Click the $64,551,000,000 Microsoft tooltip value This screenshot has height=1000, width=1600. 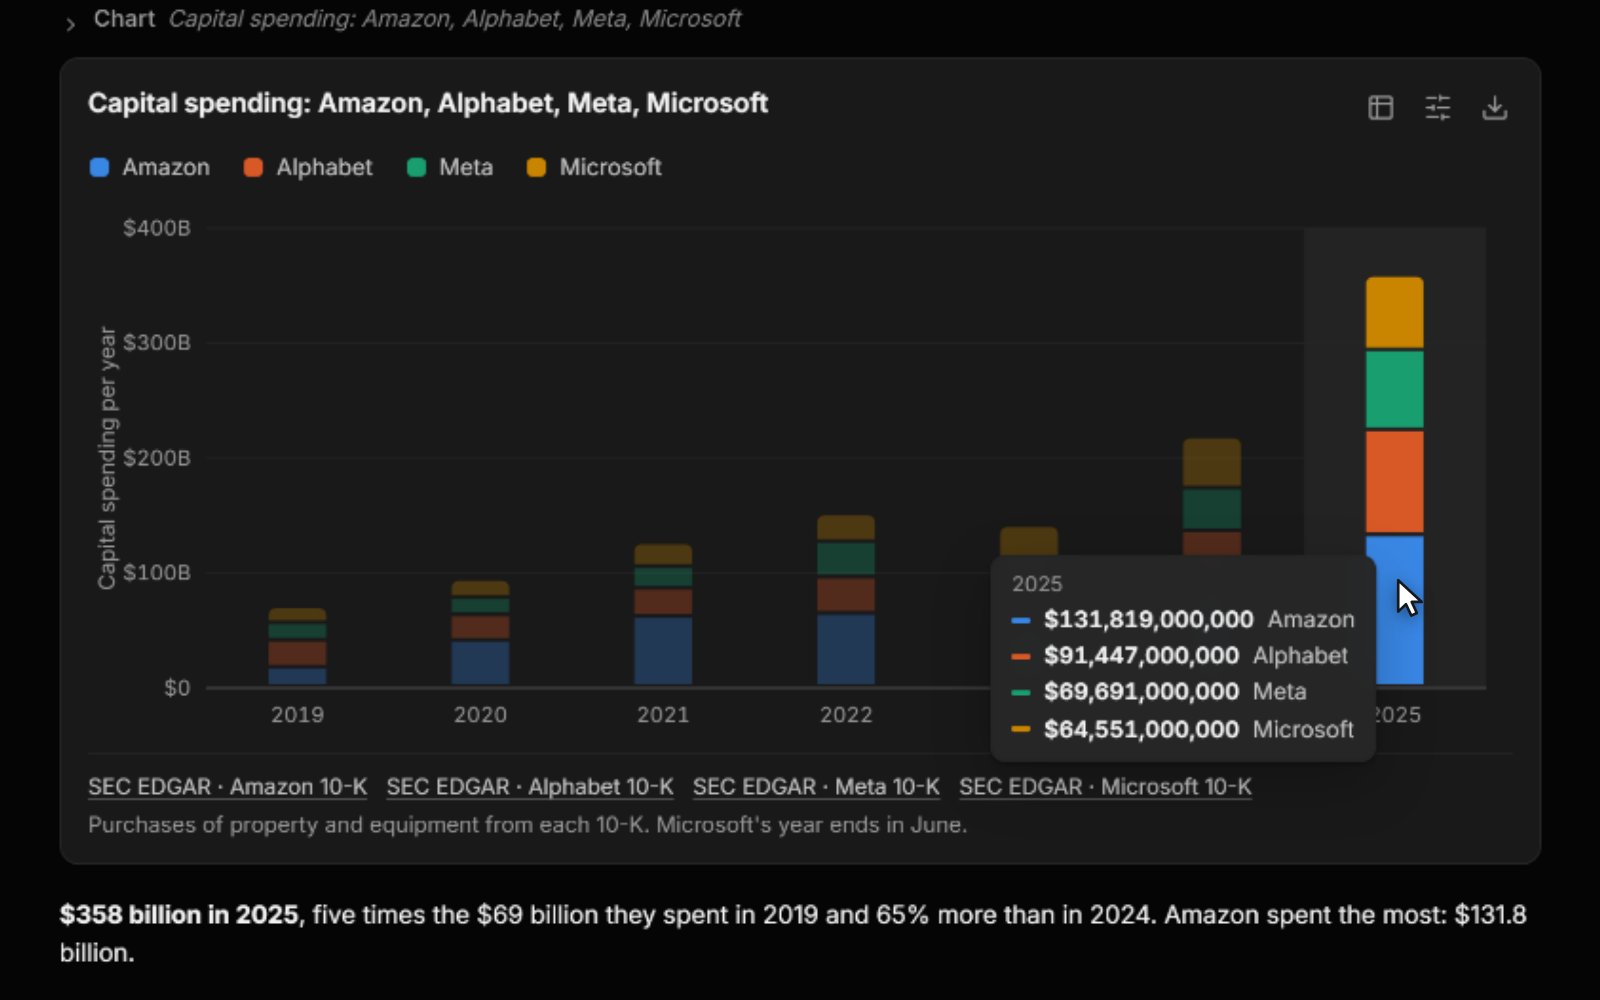[1141, 729]
